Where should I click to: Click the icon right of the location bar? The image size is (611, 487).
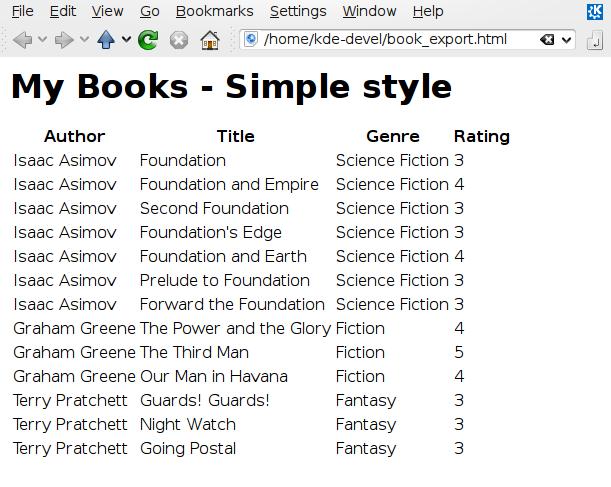point(595,40)
